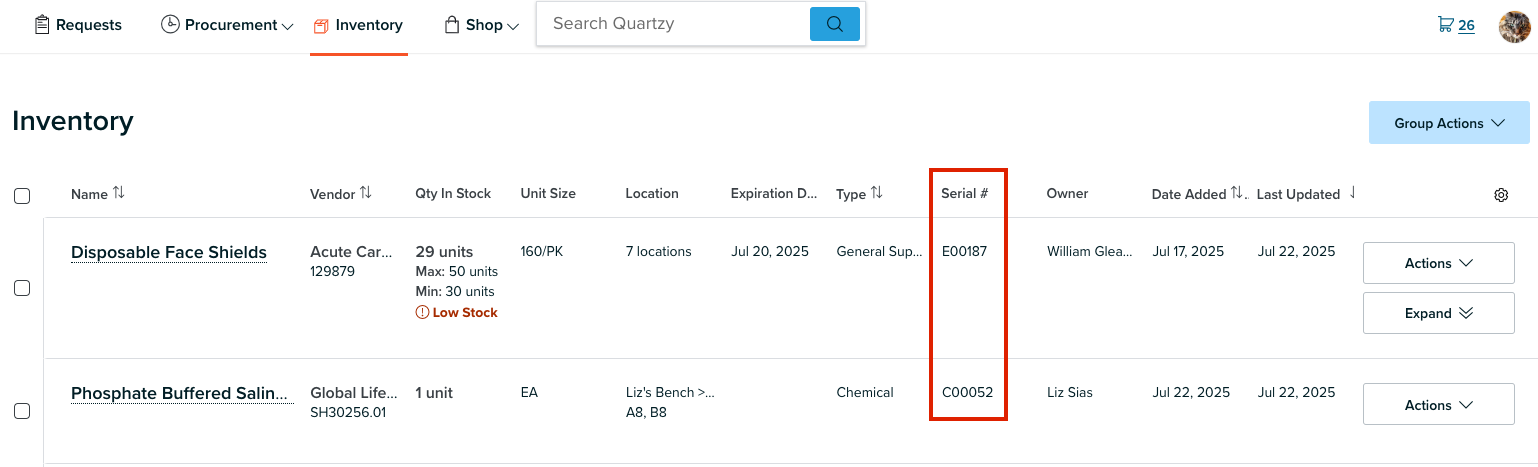The image size is (1538, 467).
Task: Click the Serial # column header
Action: click(x=964, y=193)
